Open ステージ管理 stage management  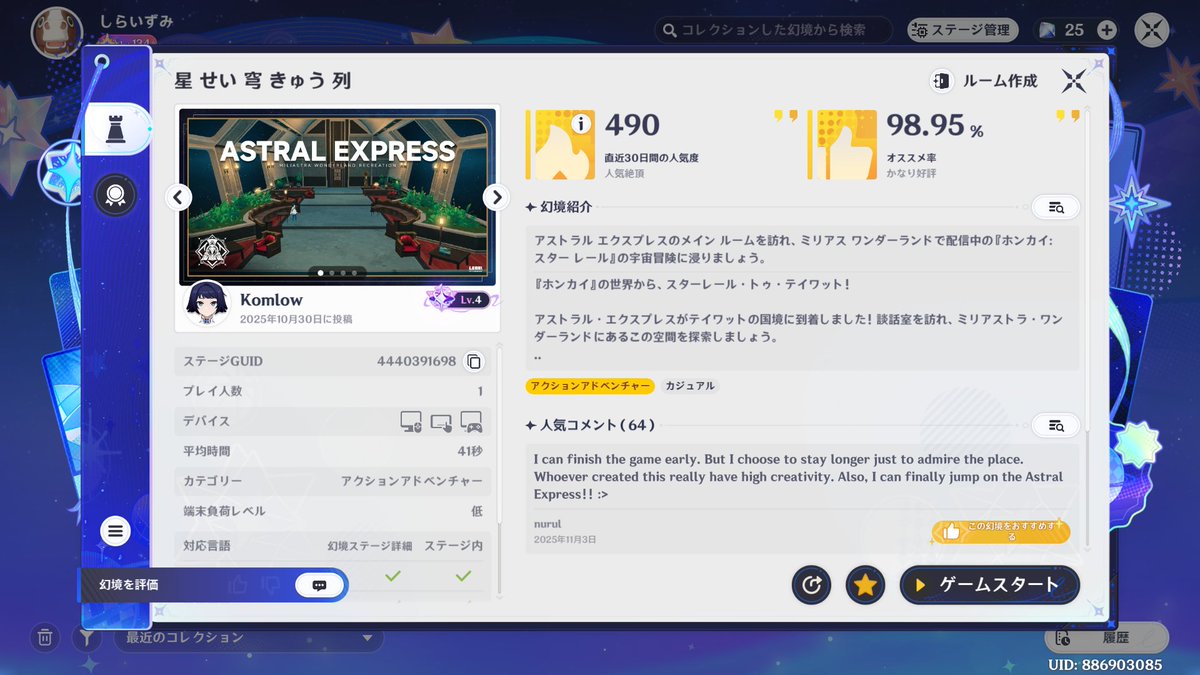[962, 30]
